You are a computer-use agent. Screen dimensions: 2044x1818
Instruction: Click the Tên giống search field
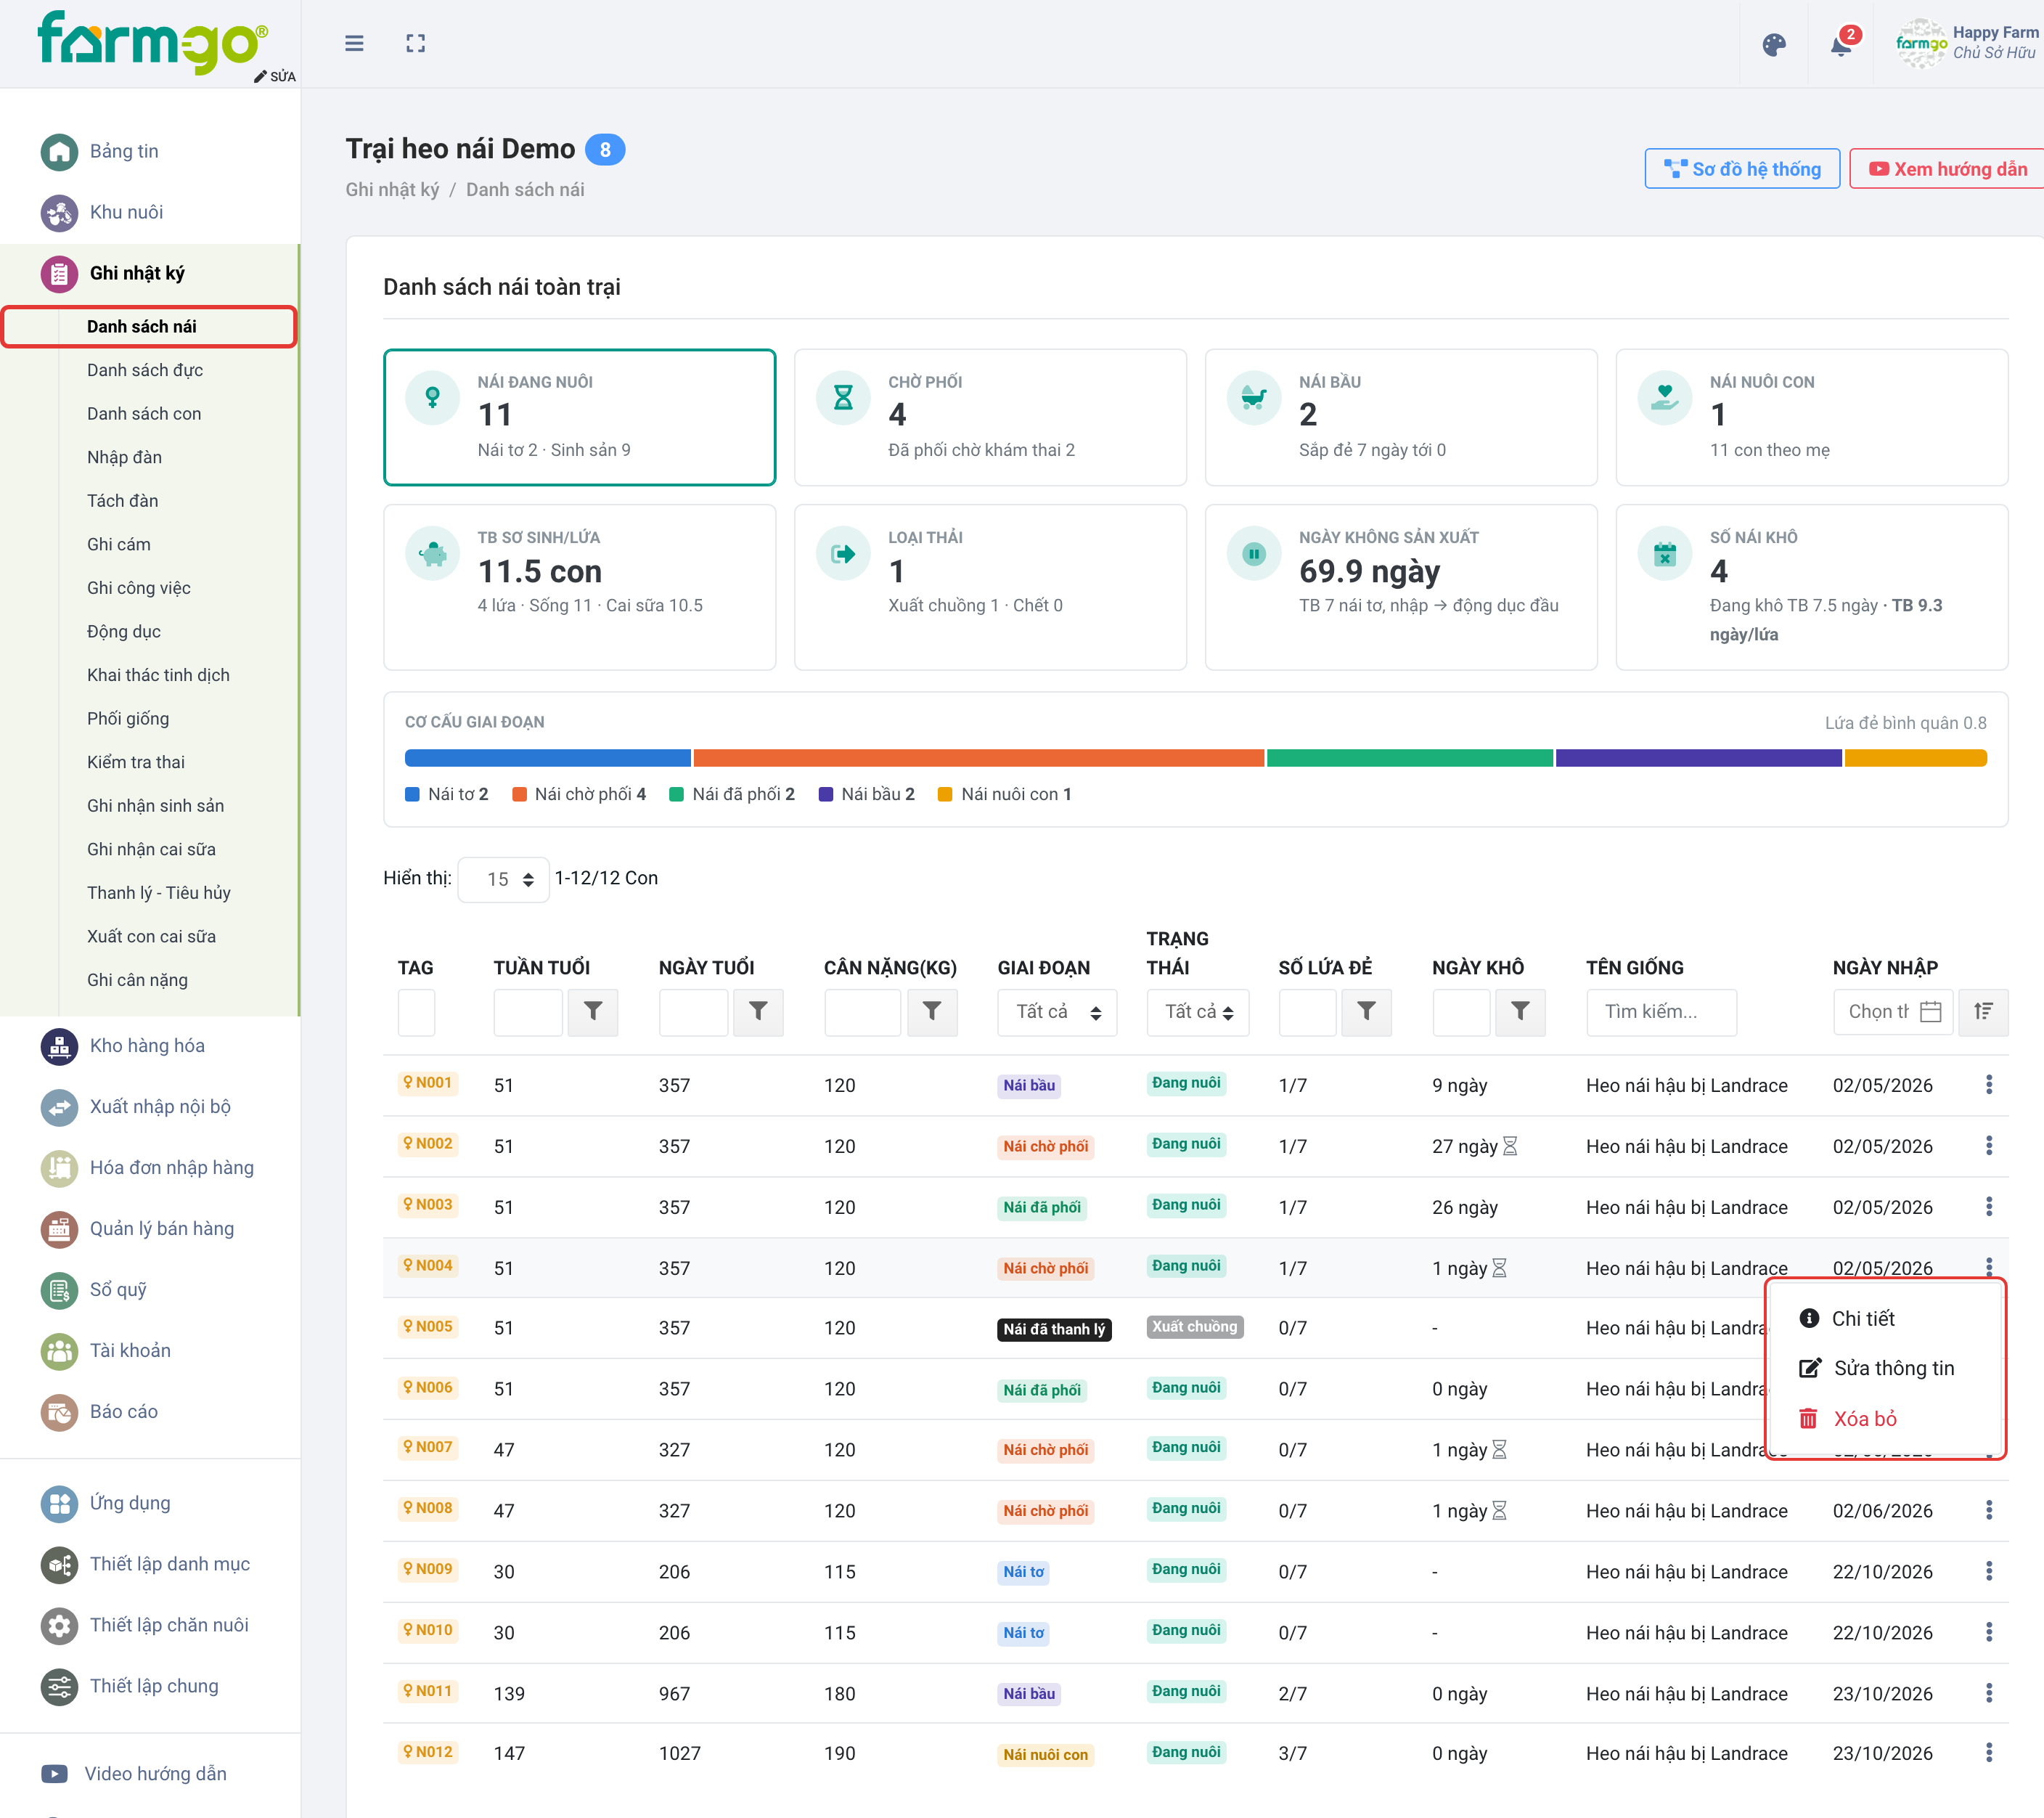click(x=1661, y=1012)
